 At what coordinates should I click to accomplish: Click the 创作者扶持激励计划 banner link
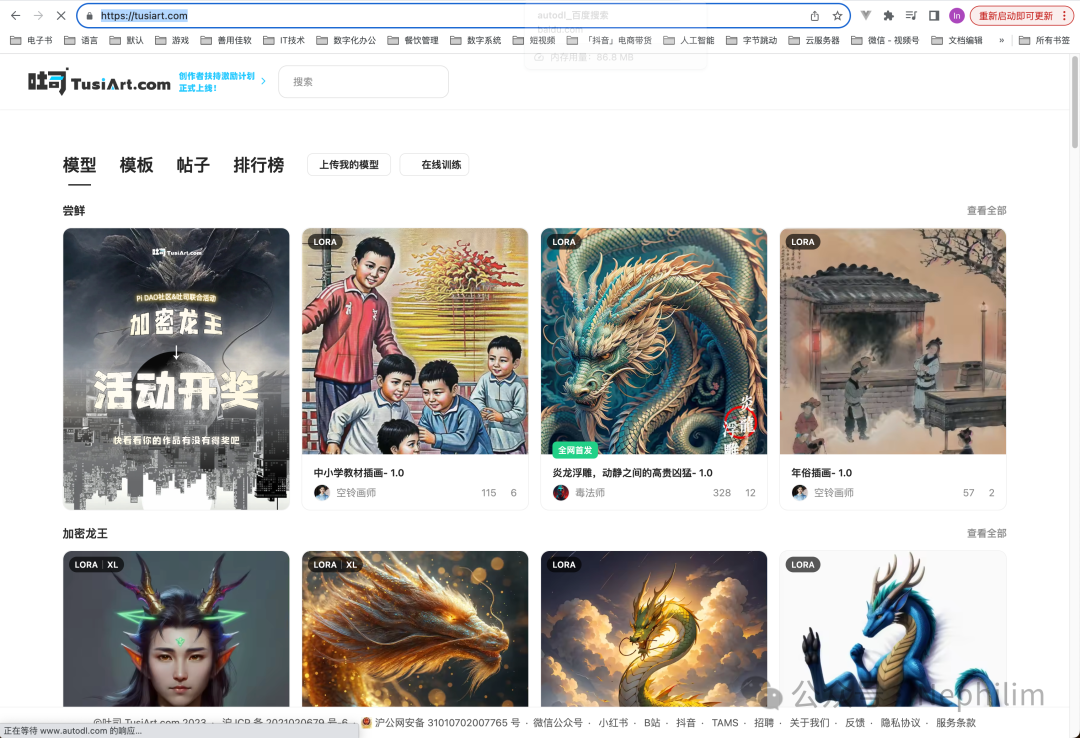point(217,81)
